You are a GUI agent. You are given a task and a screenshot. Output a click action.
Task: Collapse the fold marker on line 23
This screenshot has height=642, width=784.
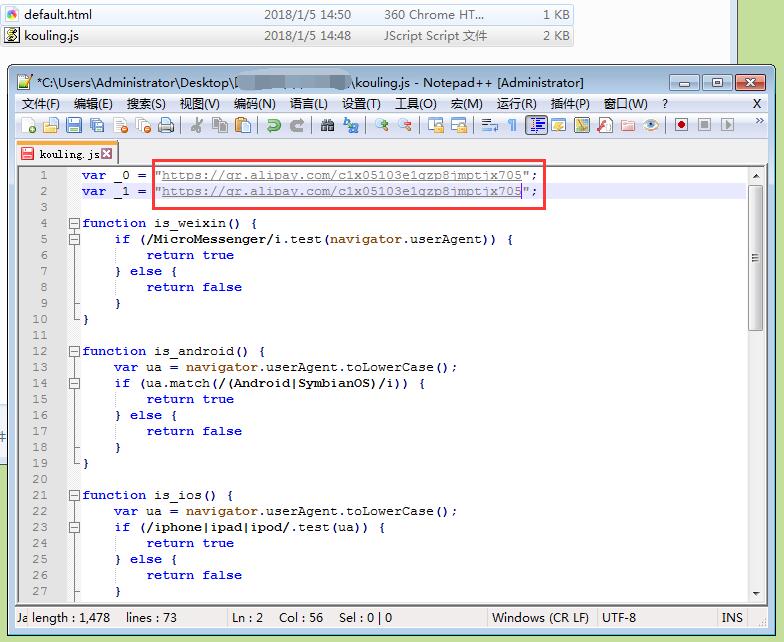tap(74, 527)
